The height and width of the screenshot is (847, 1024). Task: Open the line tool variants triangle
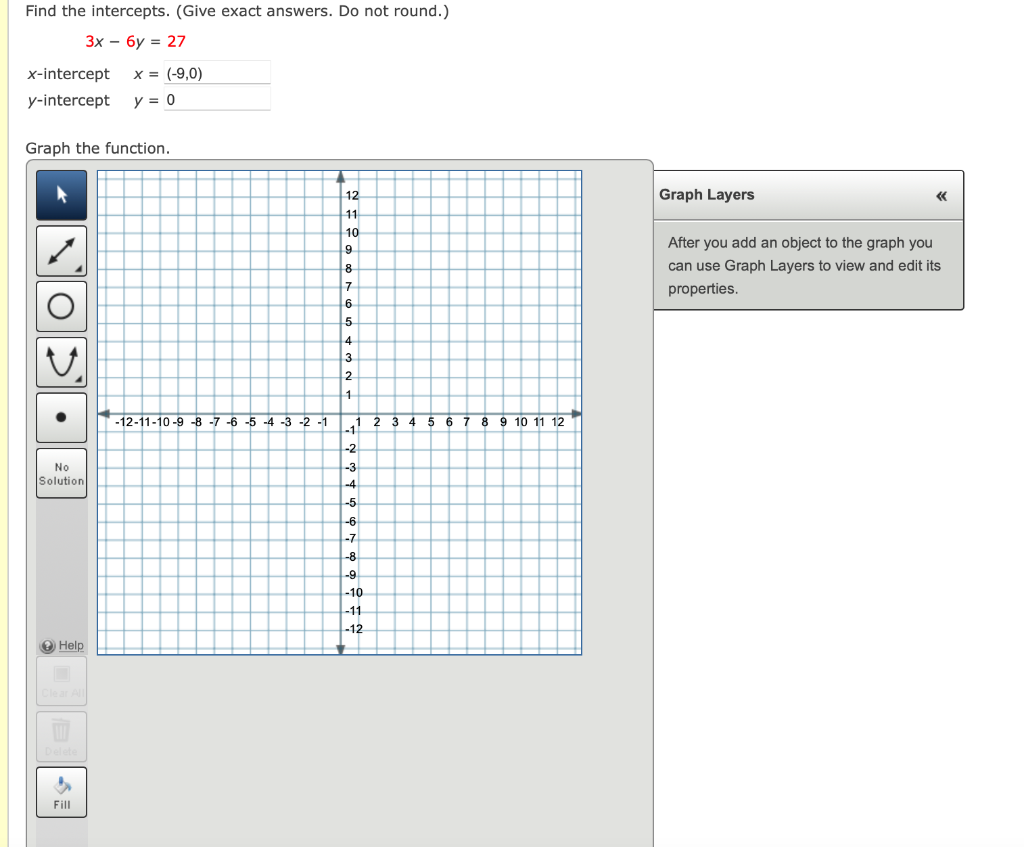point(78,267)
